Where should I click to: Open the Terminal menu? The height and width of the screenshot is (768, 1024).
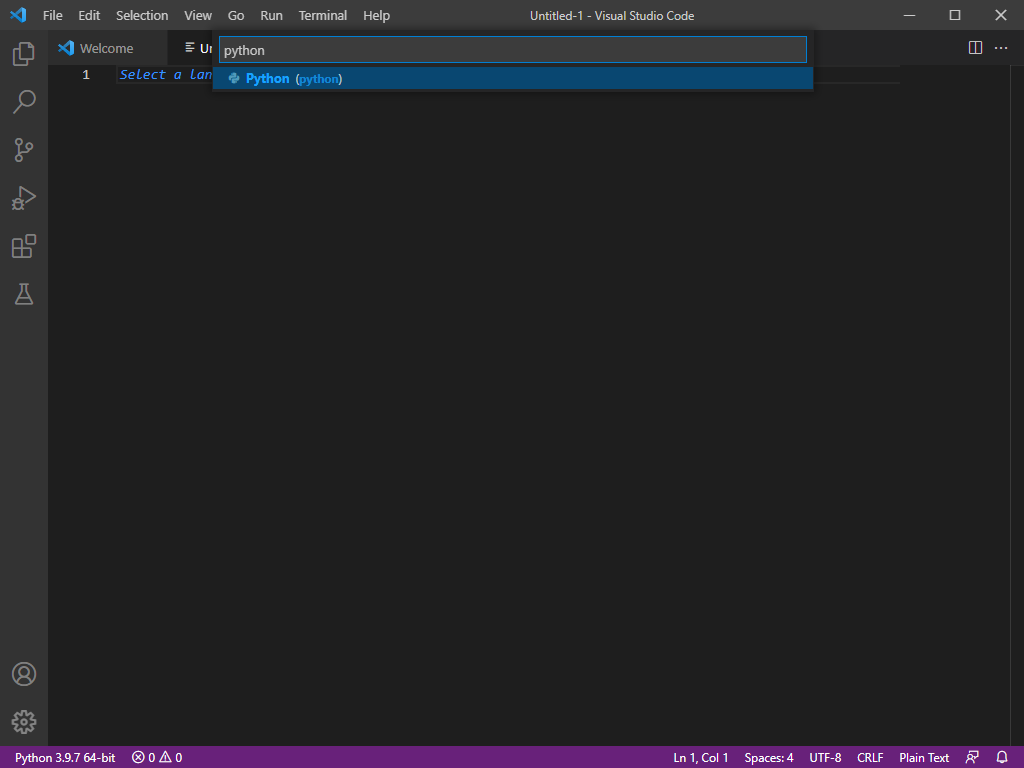click(x=323, y=15)
